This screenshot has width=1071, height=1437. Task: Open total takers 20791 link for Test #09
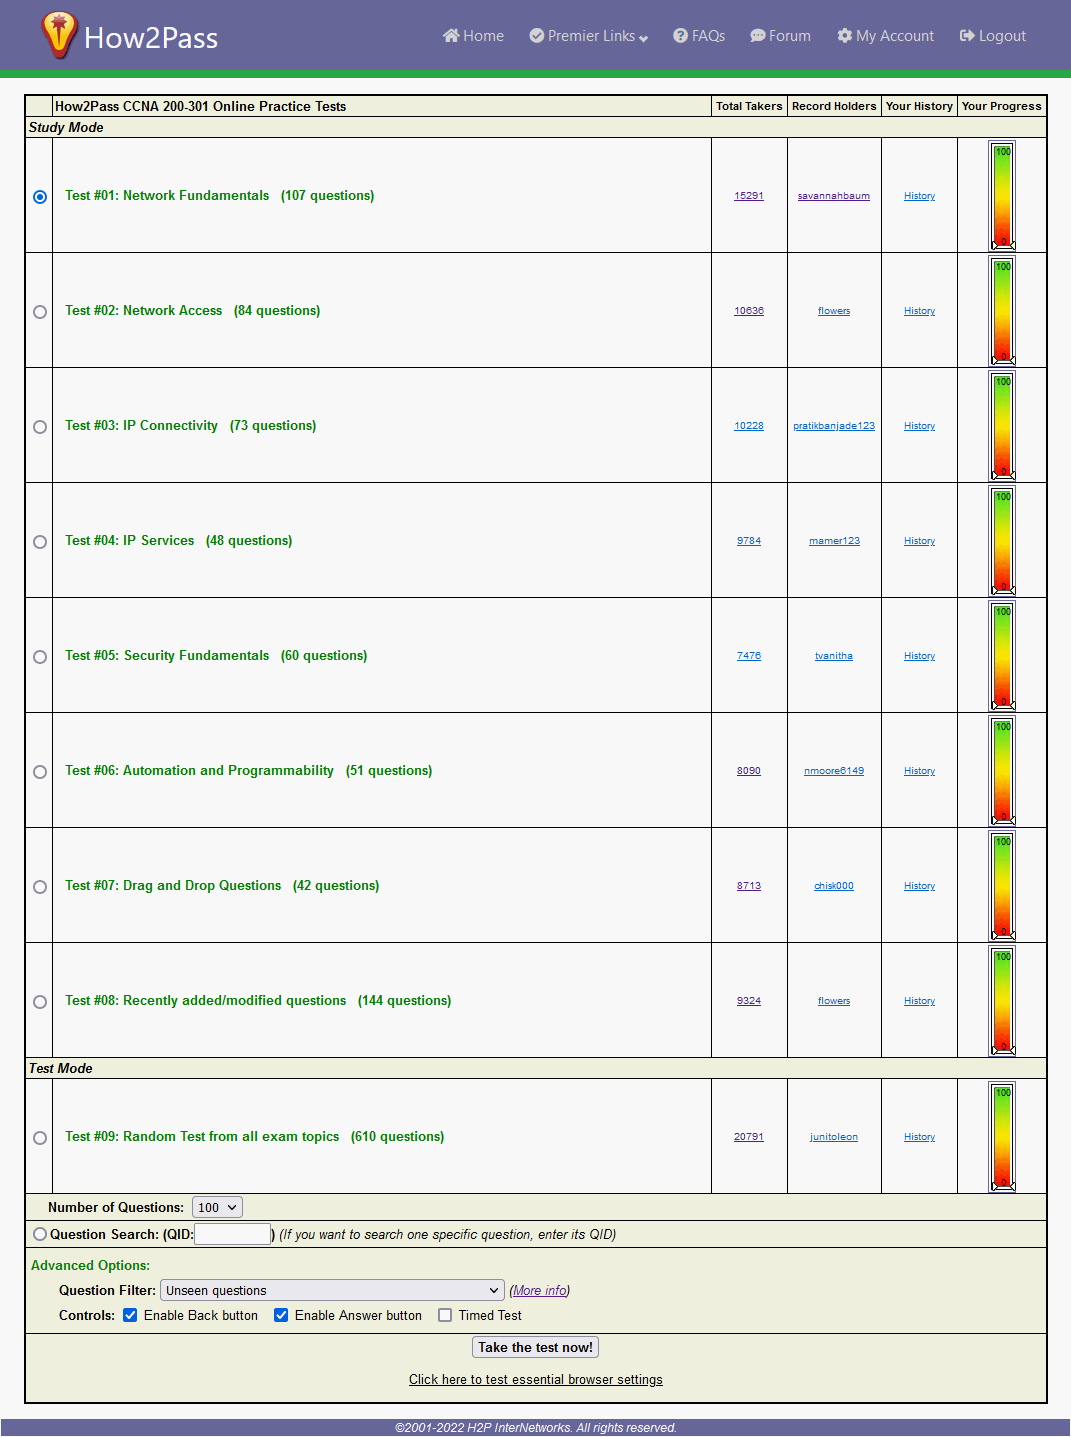pos(749,1137)
